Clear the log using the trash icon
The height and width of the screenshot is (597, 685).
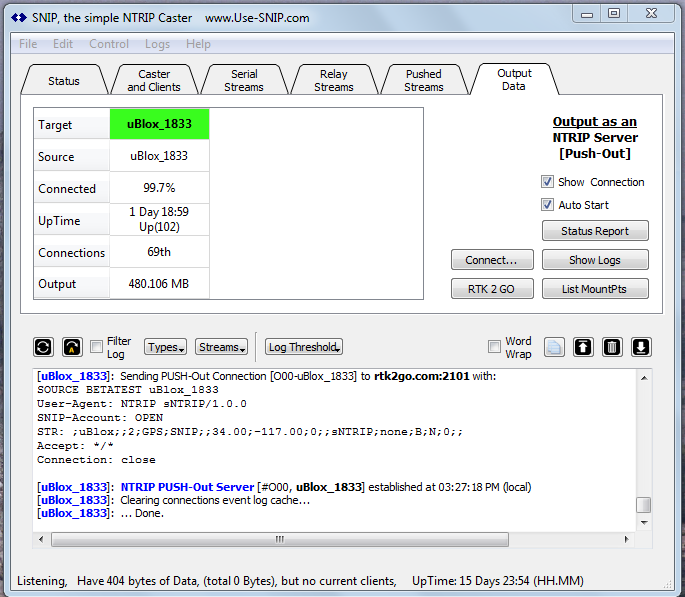point(612,347)
